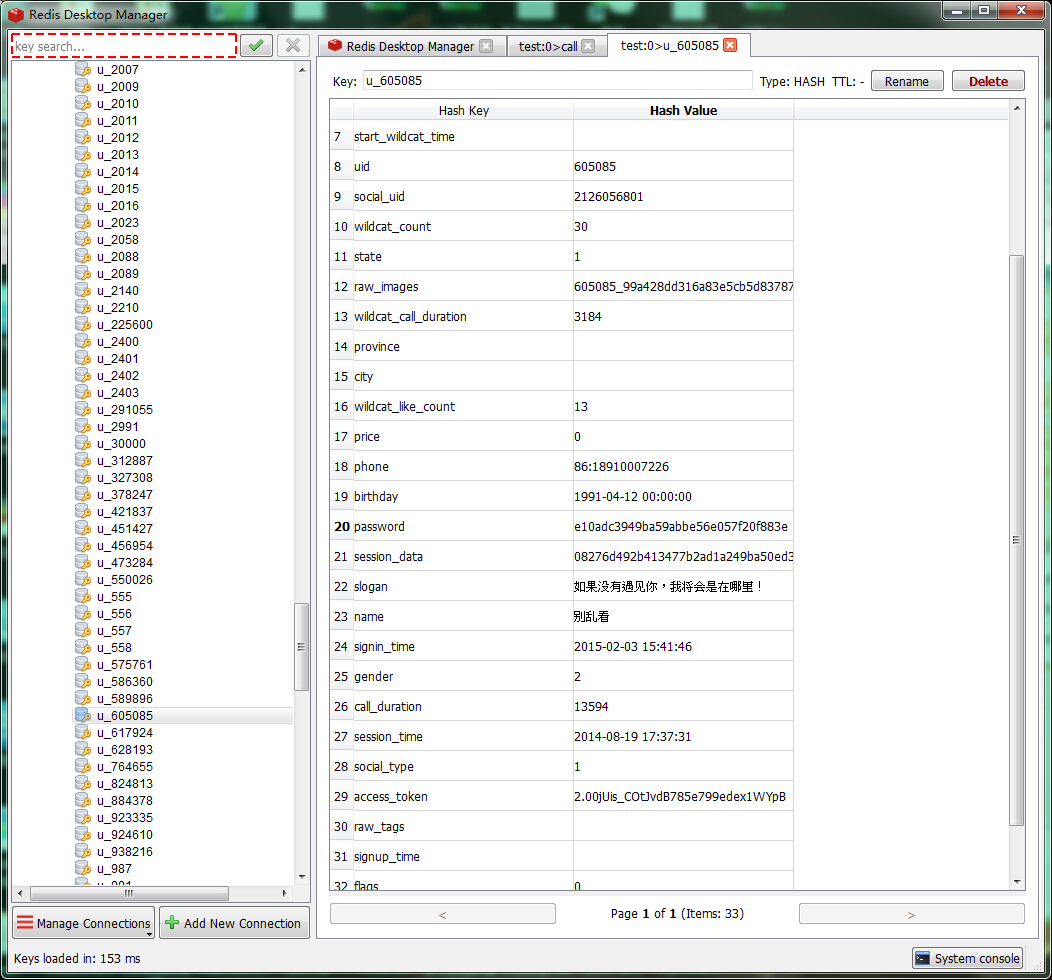Click key icon beside u_764655
Viewport: 1052px width, 980px height.
[x=83, y=766]
